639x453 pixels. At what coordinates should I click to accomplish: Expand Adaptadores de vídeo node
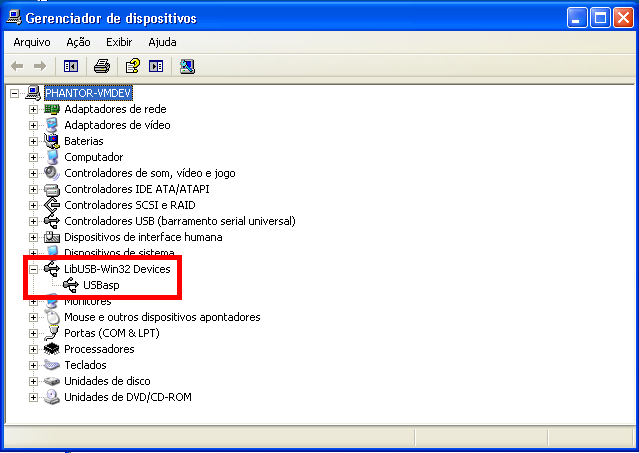(33, 125)
